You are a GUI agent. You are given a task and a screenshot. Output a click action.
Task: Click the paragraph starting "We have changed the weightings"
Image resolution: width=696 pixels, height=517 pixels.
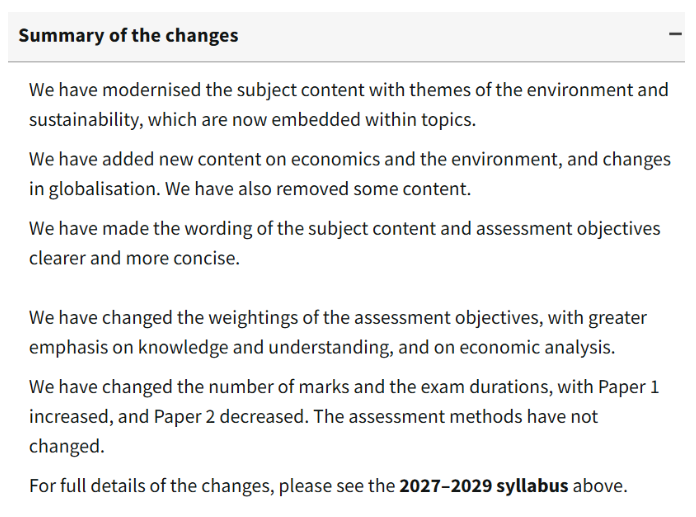coord(338,333)
